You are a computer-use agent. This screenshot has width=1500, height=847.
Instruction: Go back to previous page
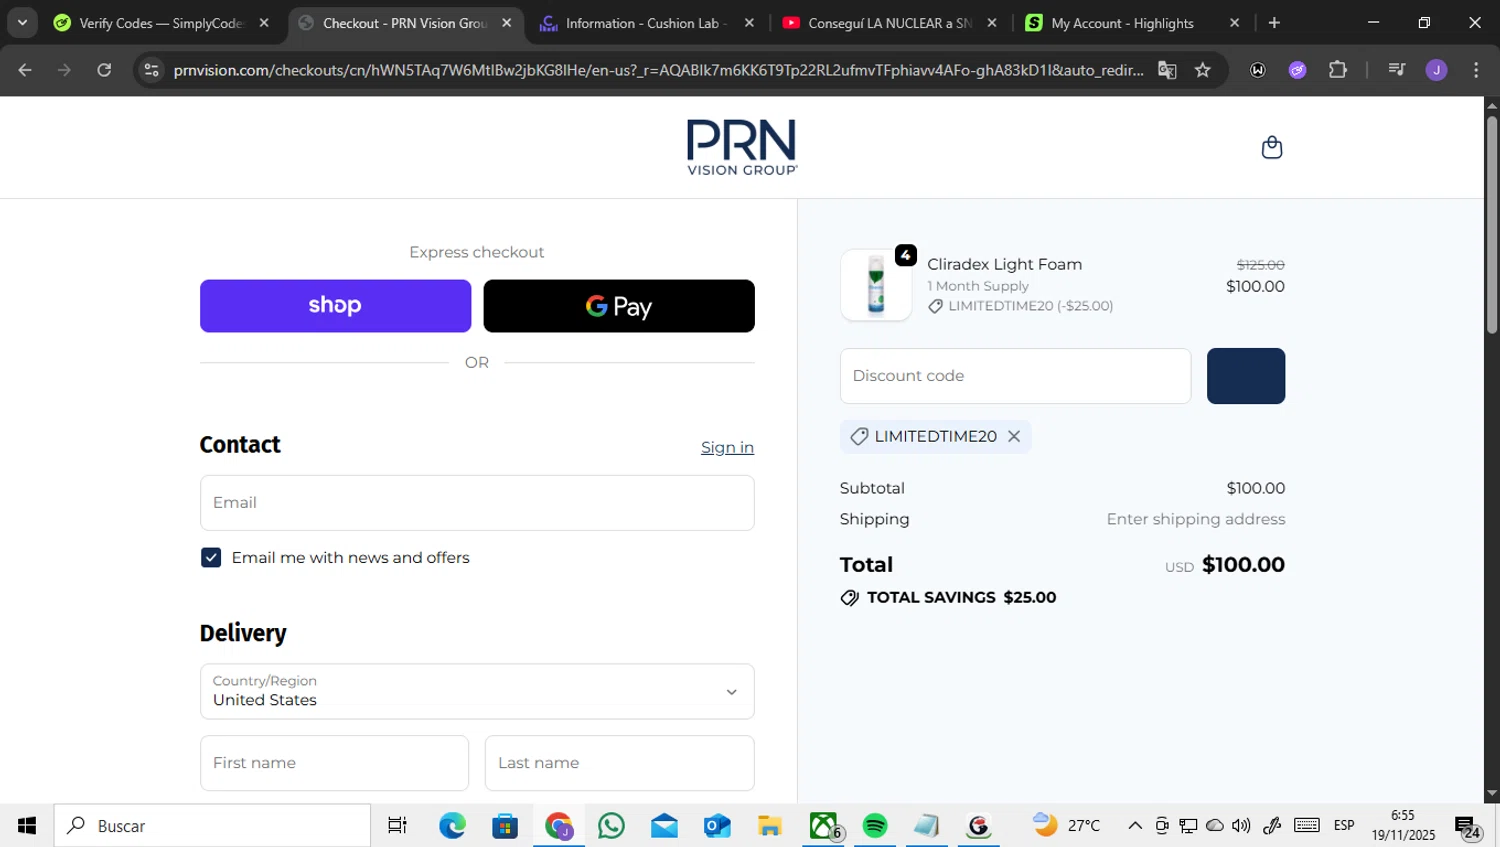[25, 70]
